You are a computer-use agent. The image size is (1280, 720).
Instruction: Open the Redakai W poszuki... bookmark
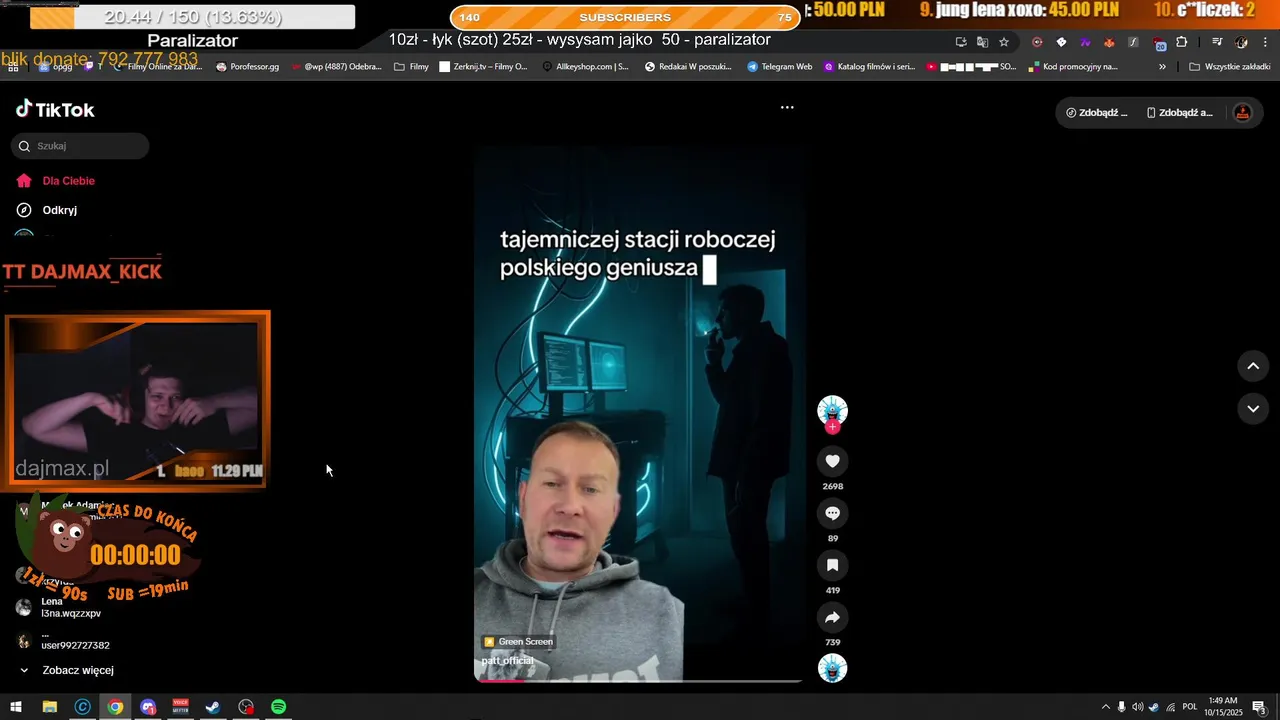click(x=688, y=67)
